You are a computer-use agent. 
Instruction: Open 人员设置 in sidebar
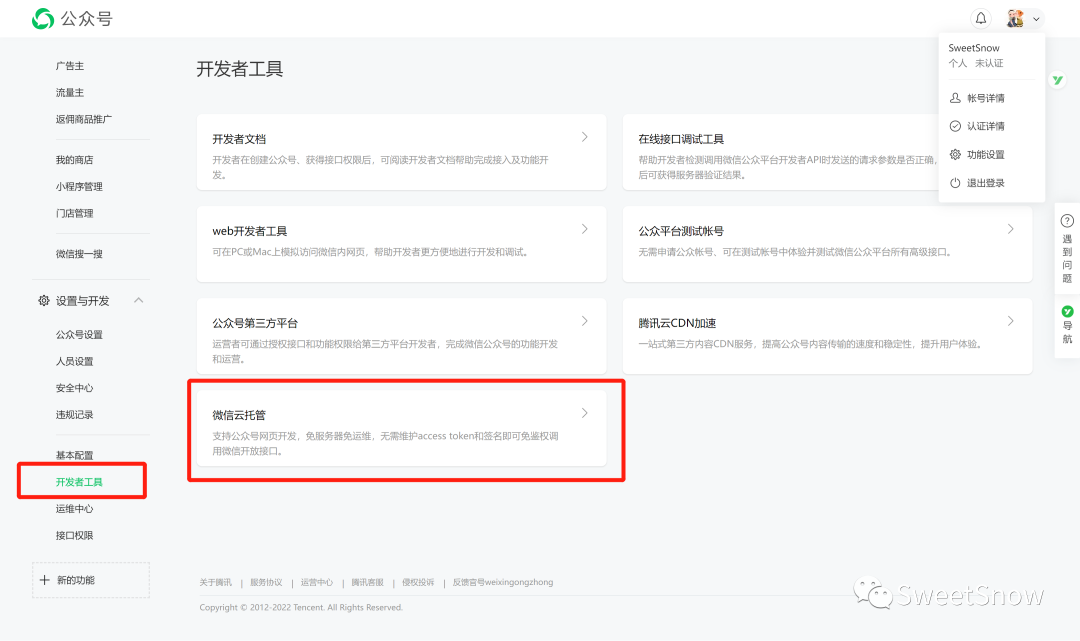[x=74, y=362]
